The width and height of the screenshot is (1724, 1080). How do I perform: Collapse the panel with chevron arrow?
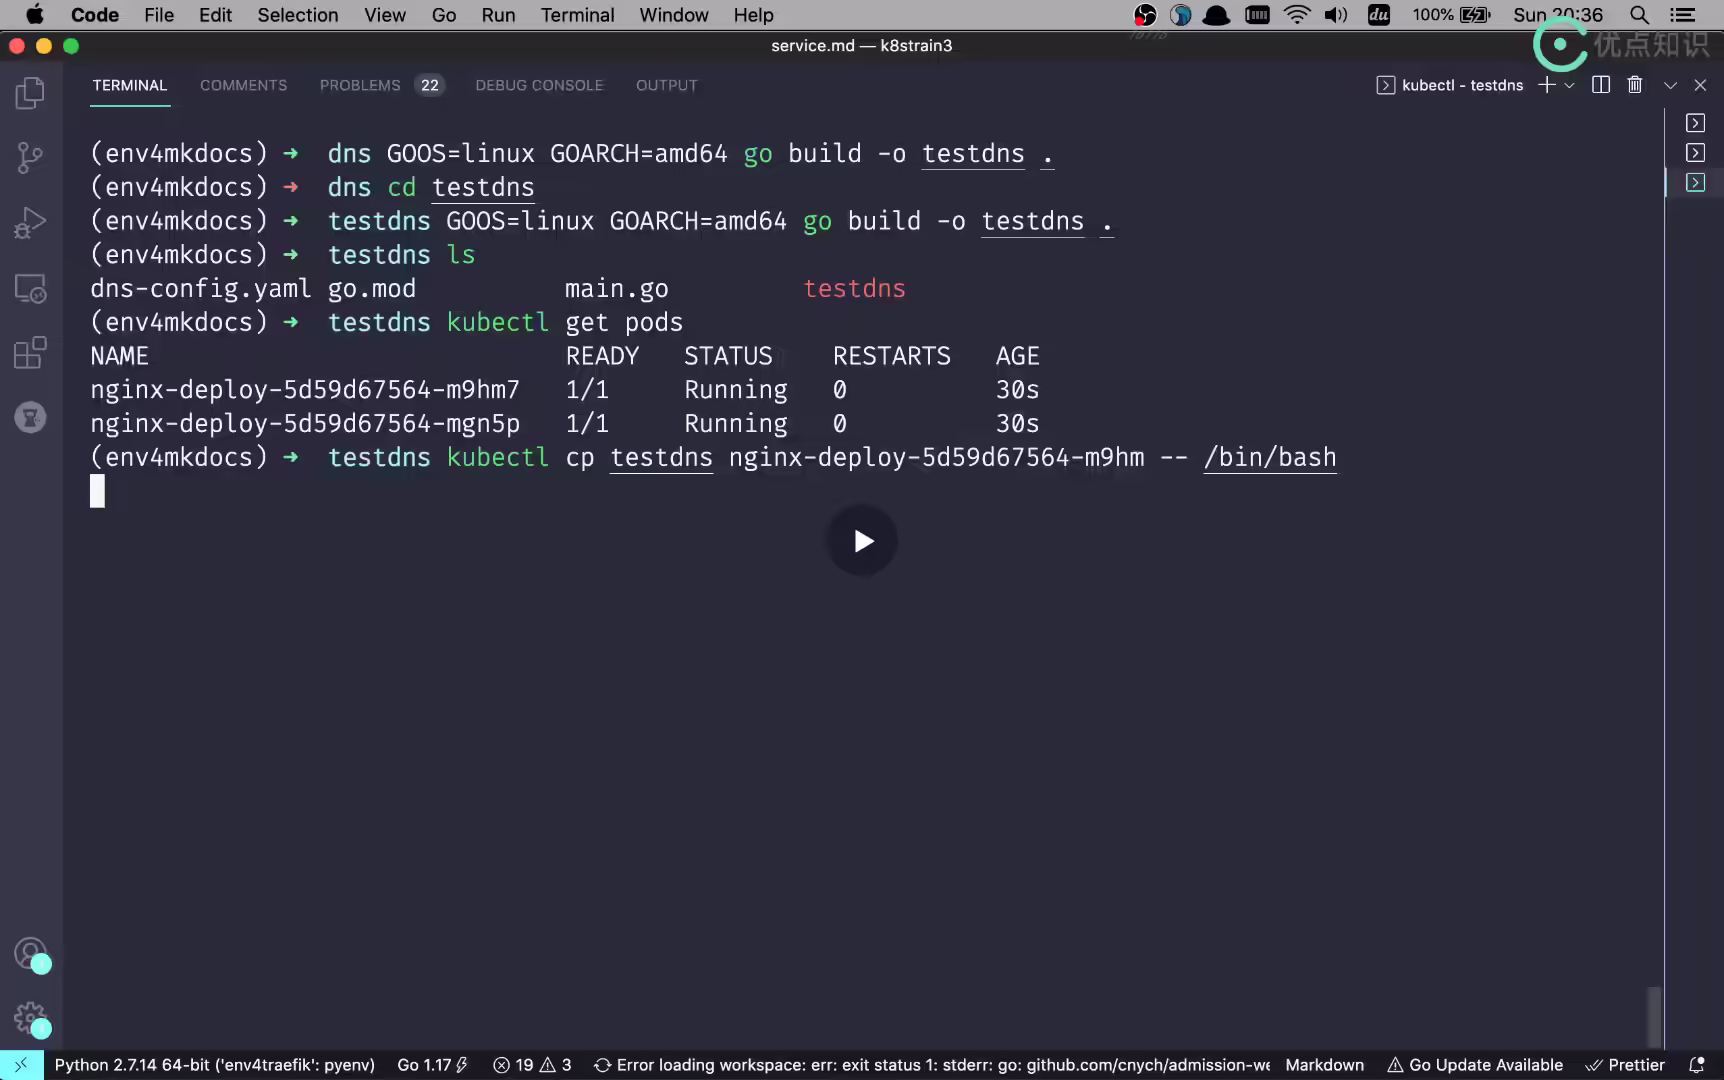tap(1670, 85)
